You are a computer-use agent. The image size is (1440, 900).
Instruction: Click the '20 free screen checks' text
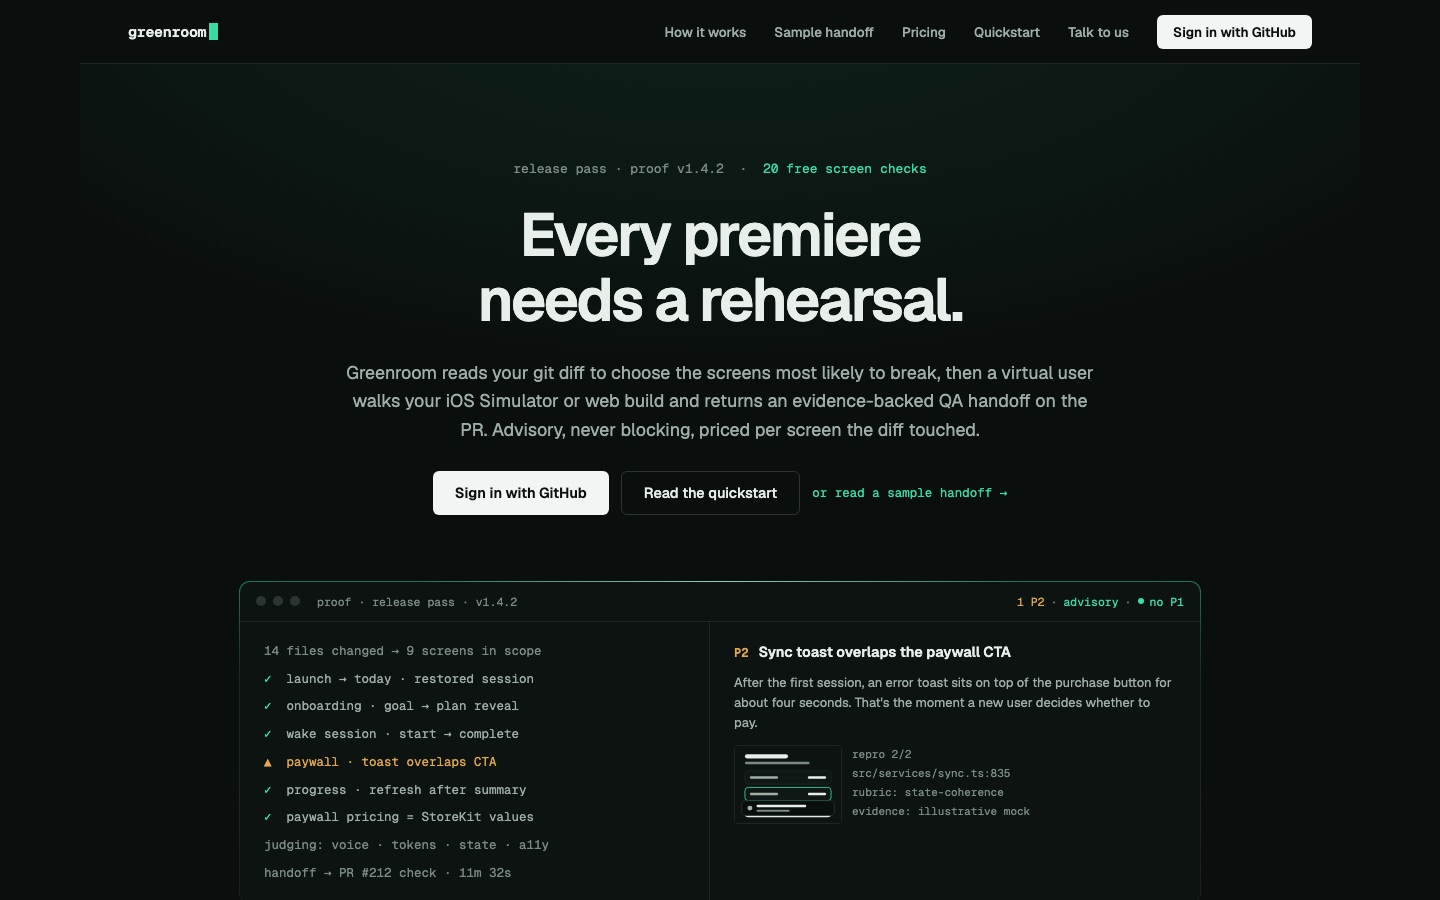(x=845, y=169)
